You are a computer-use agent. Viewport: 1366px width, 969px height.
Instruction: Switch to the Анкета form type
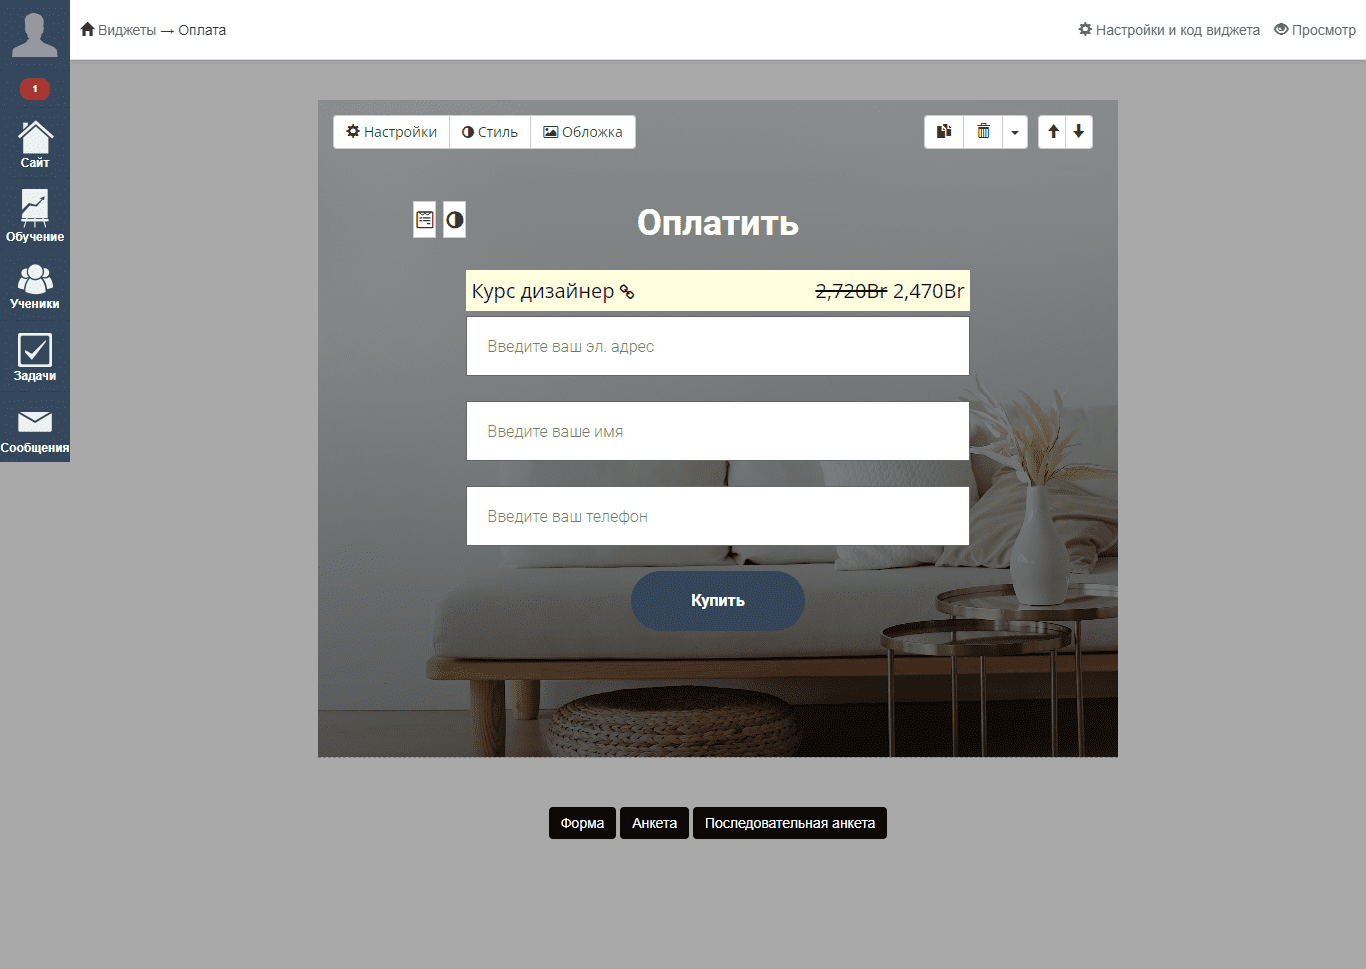point(654,823)
